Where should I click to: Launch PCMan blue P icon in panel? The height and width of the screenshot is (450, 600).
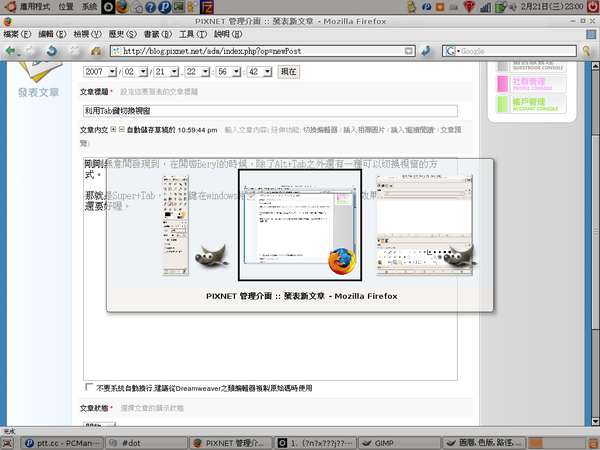point(164,7)
